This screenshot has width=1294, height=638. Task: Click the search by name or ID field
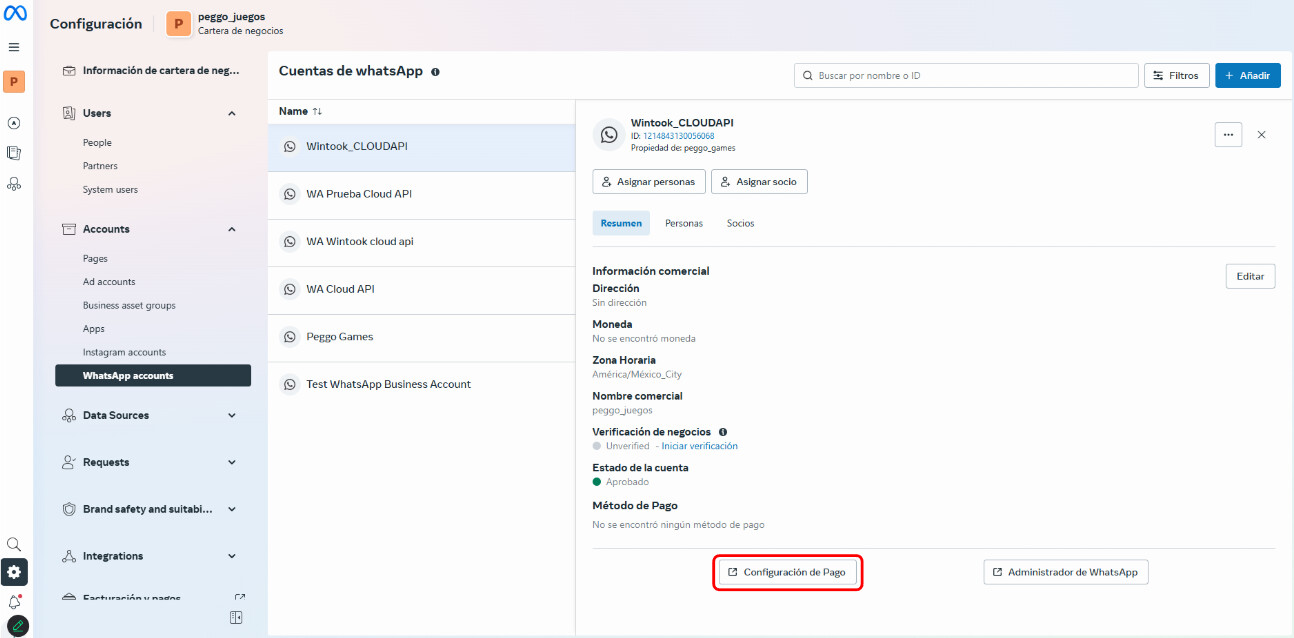tap(966, 76)
